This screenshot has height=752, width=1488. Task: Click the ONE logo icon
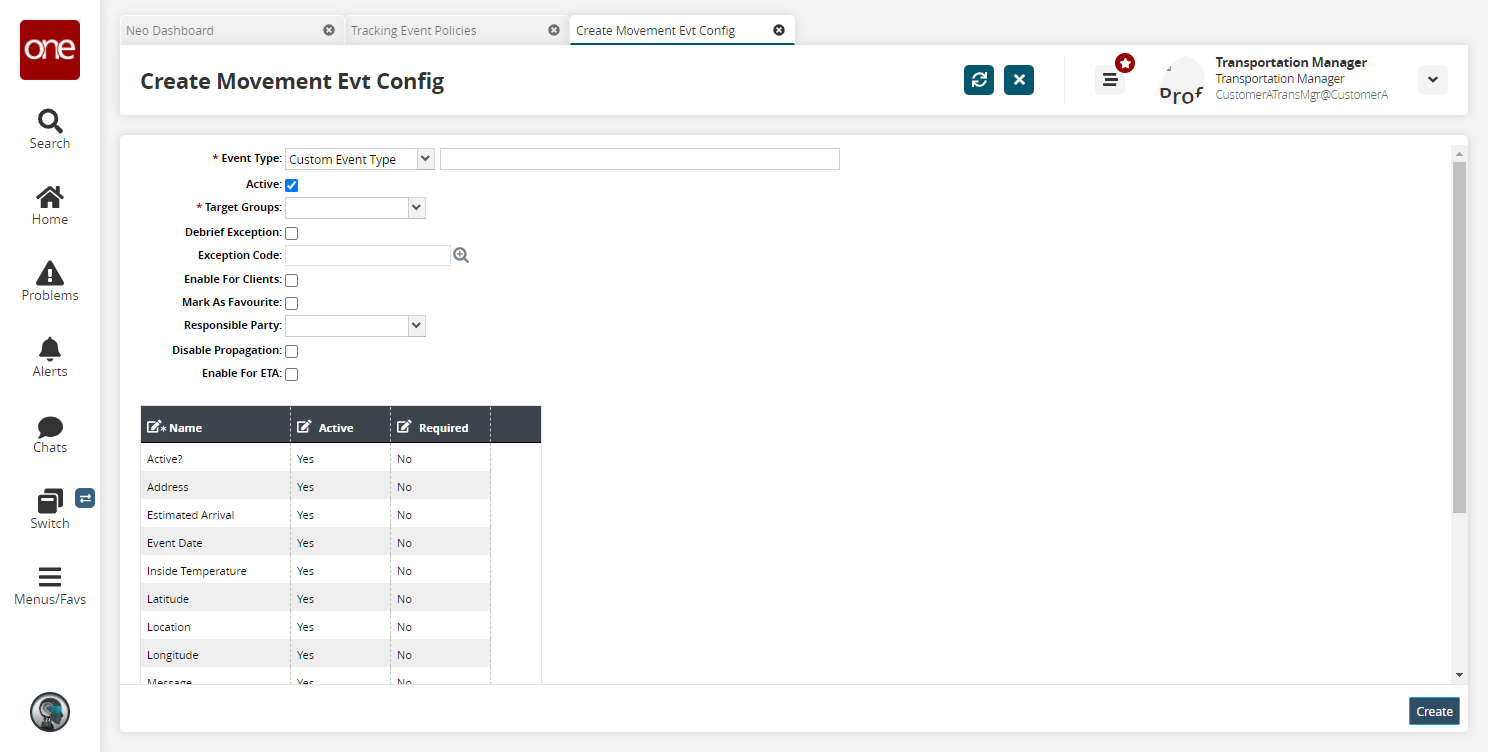pyautogui.click(x=50, y=50)
